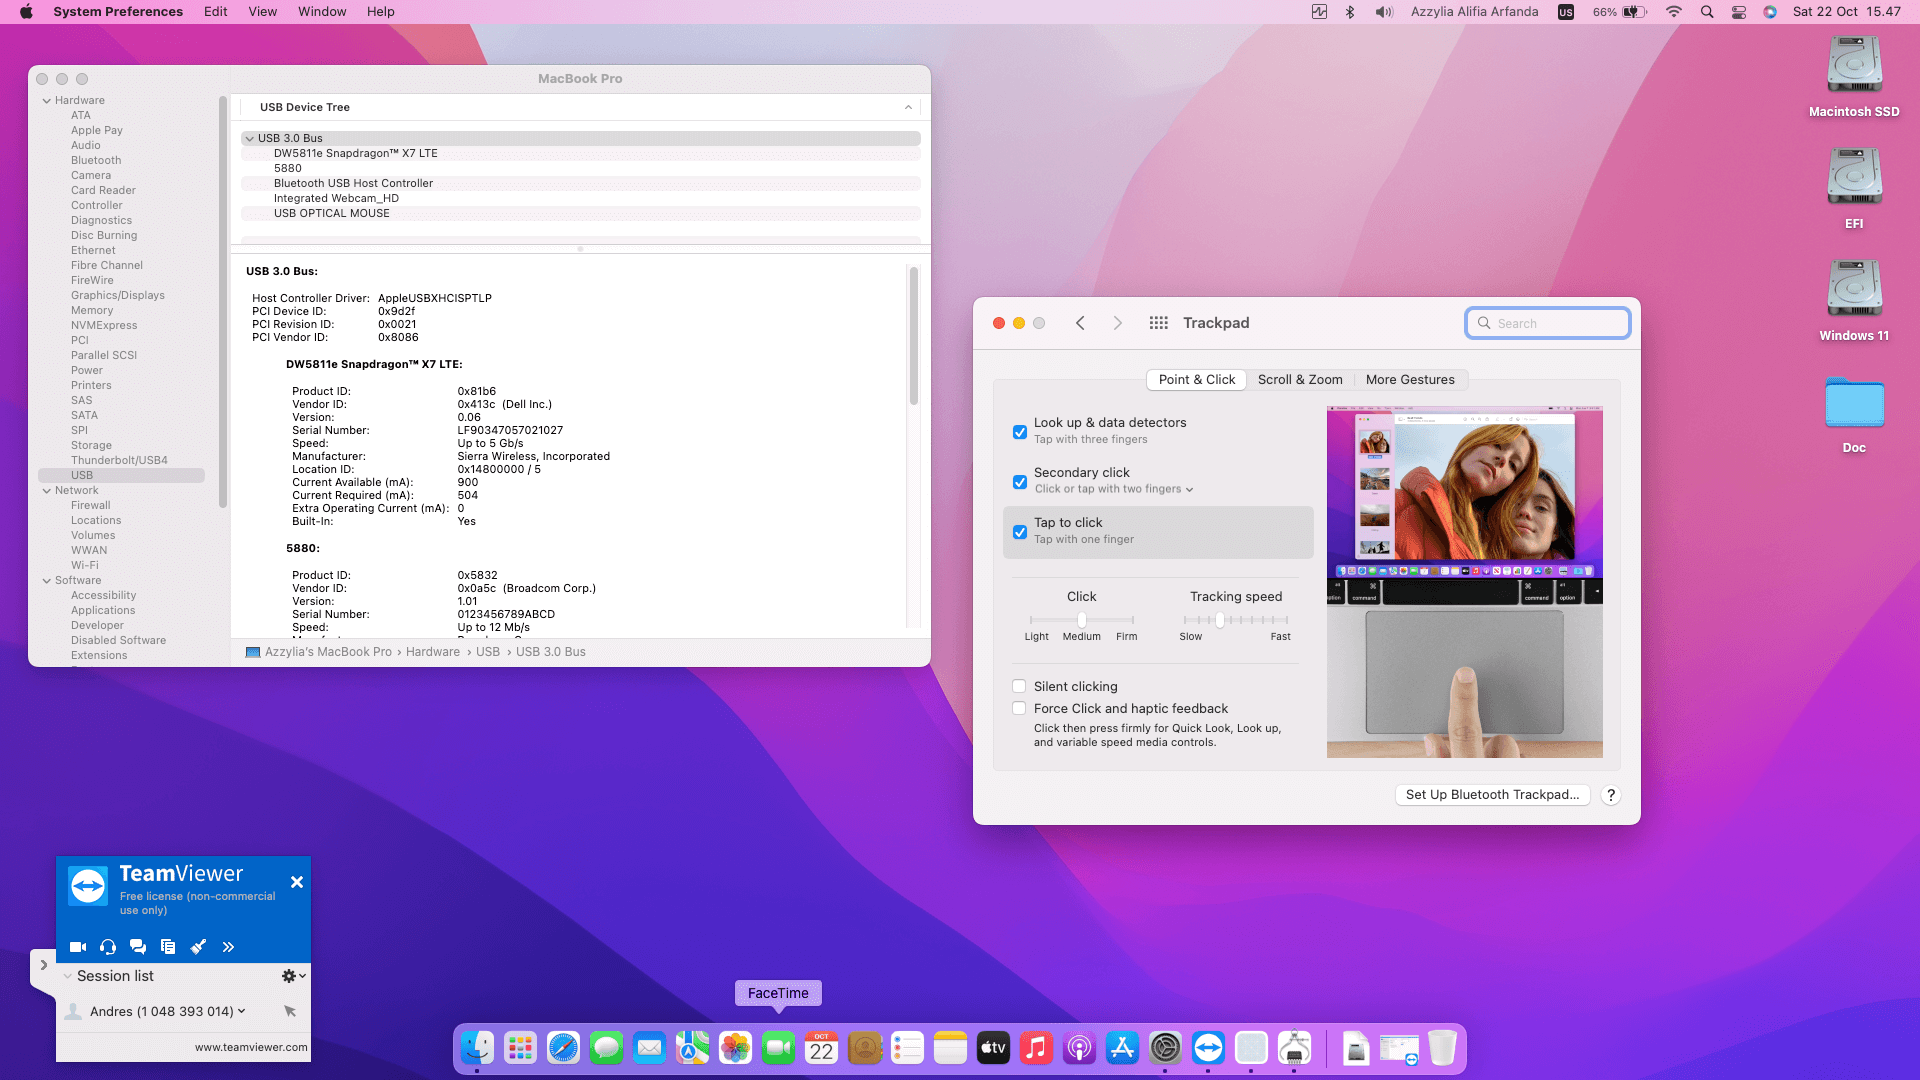Select Bluetooth USB Host Controller device

coord(354,184)
